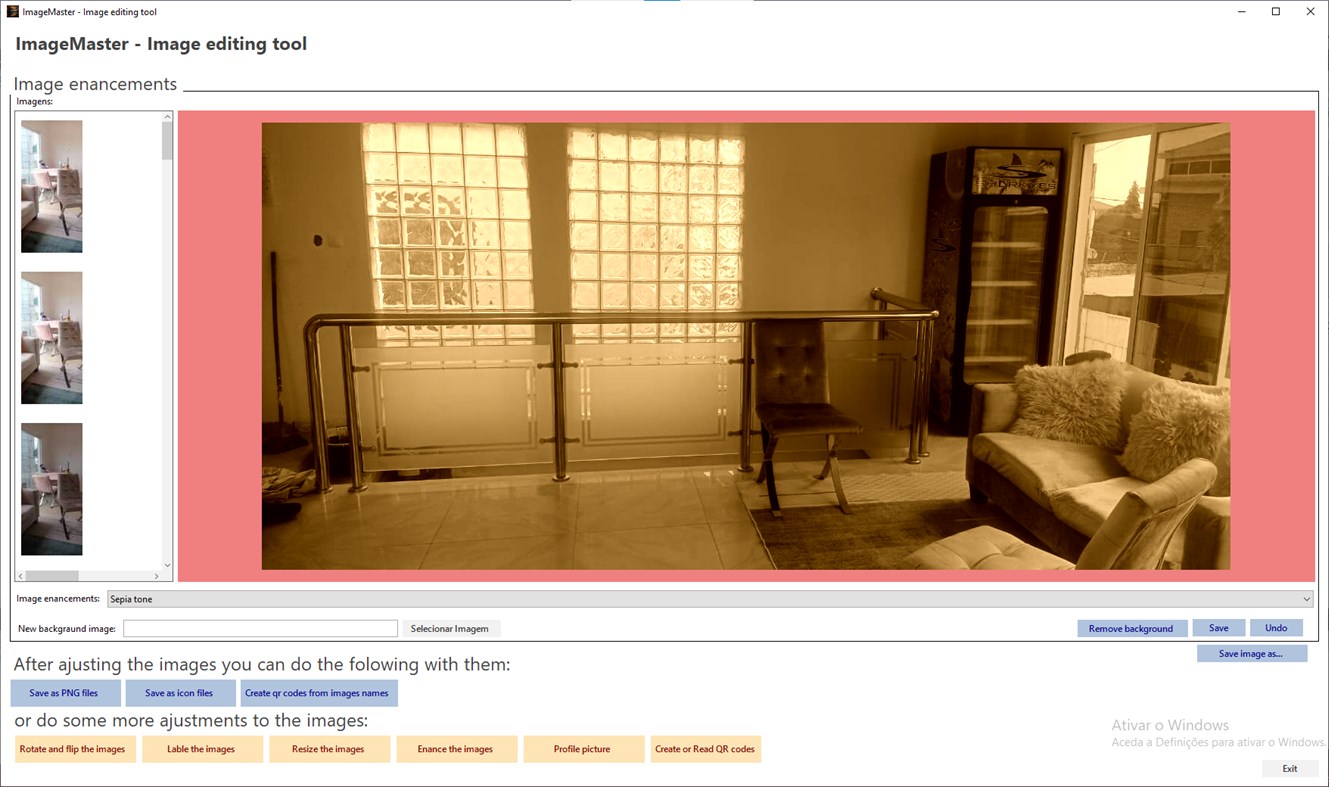Click Save image as...
The height and width of the screenshot is (787, 1329).
pos(1252,653)
